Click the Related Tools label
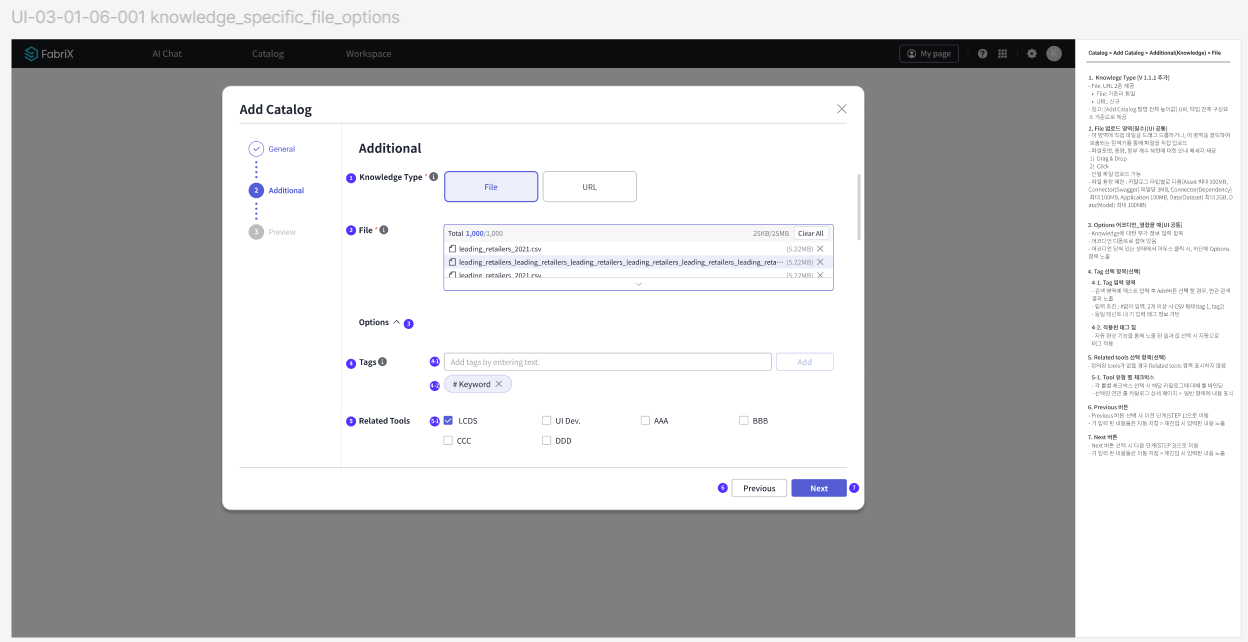 (385, 421)
